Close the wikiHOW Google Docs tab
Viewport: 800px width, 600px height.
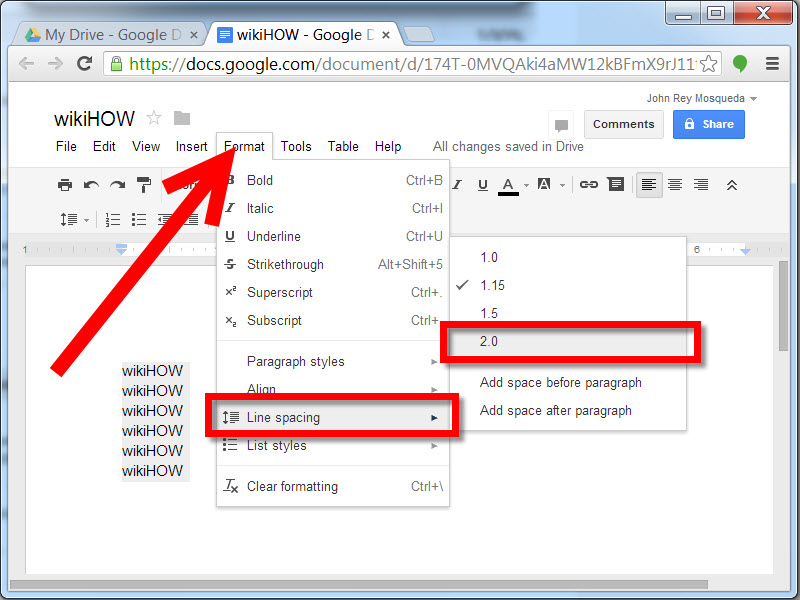[386, 35]
